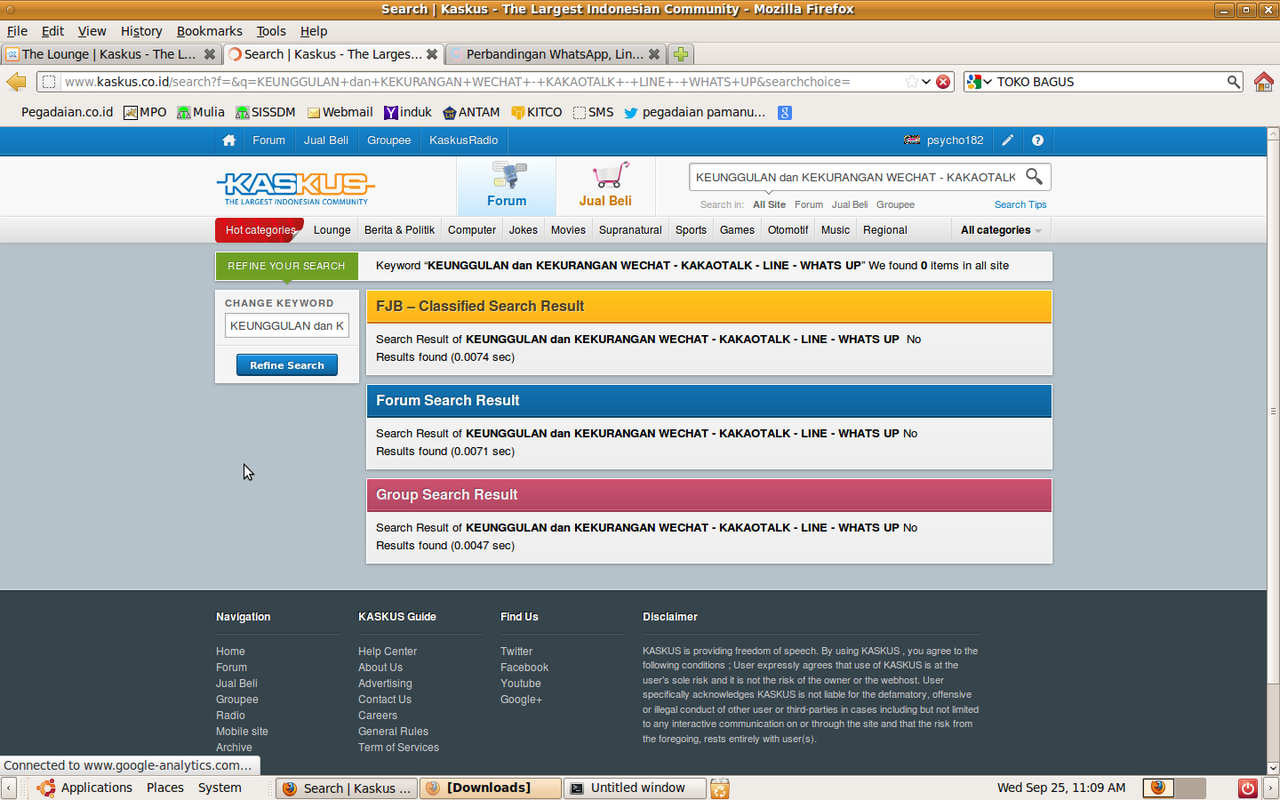Open the View menu
Image resolution: width=1280 pixels, height=800 pixels.
coord(92,31)
